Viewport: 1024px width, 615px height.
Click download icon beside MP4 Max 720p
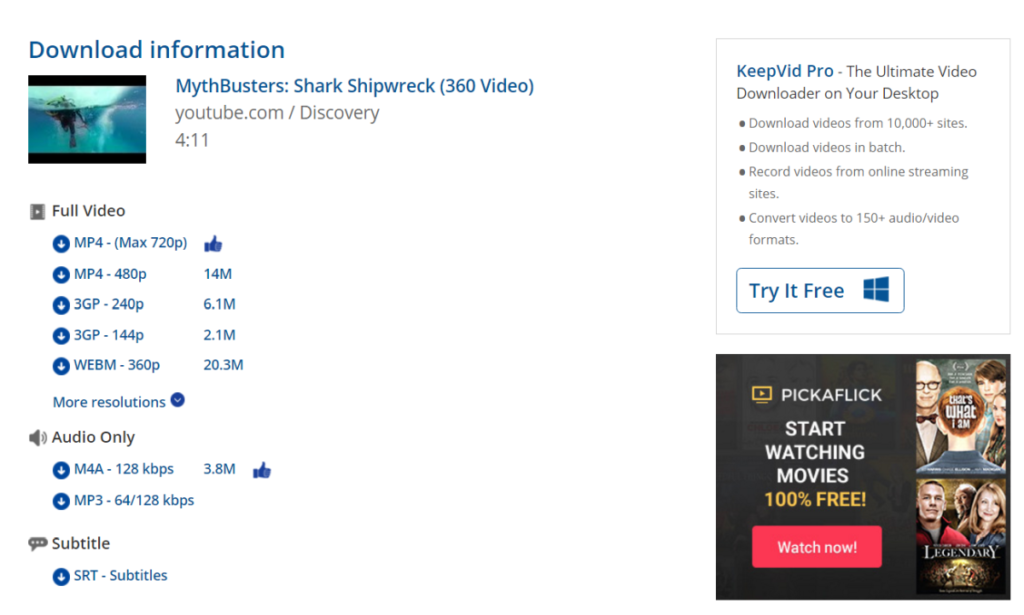pos(62,244)
